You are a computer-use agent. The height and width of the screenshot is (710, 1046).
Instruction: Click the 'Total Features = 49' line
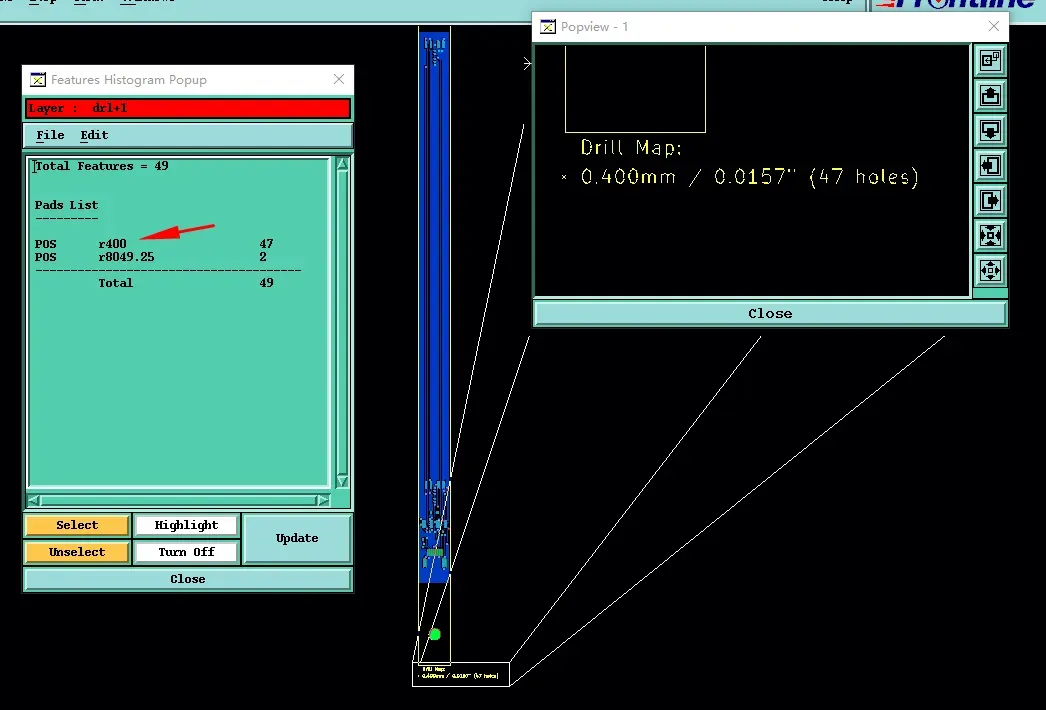click(101, 166)
